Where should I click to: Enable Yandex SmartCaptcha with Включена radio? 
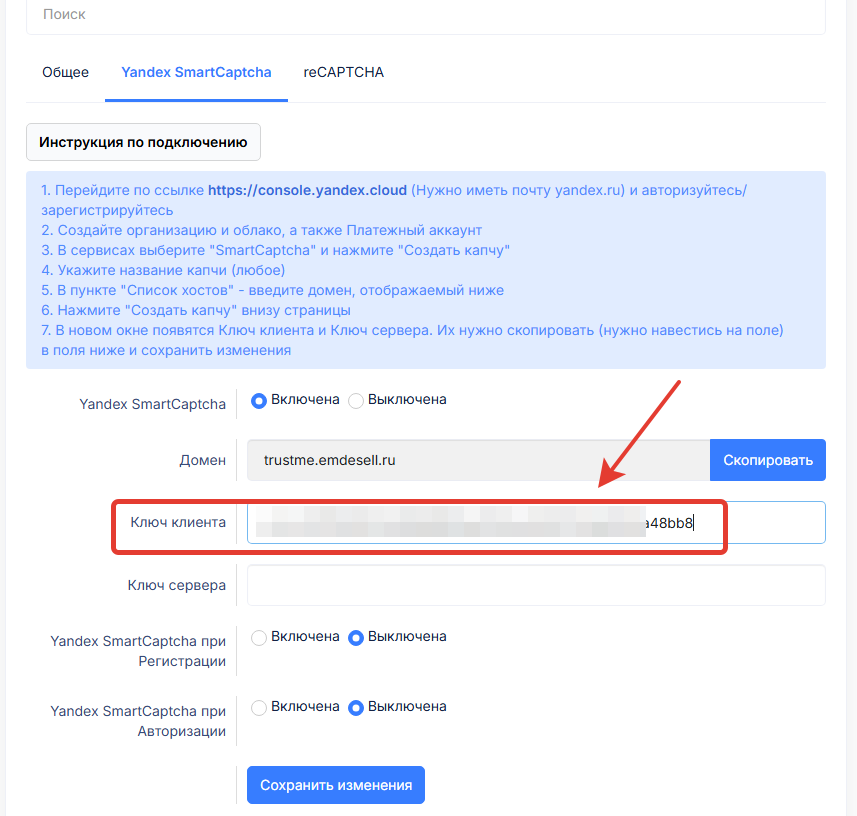coord(259,400)
